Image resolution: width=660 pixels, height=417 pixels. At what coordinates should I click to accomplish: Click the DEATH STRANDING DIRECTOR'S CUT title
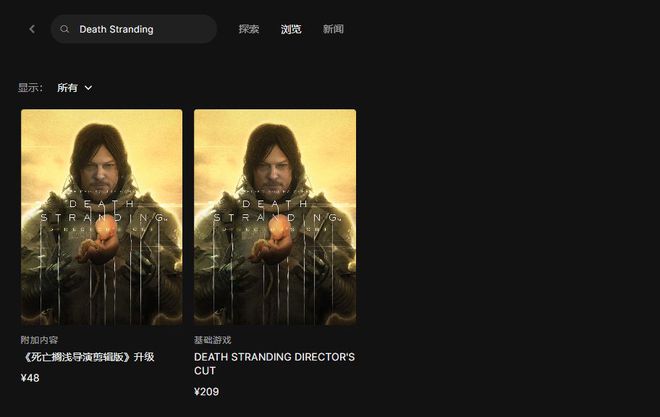[274, 364]
